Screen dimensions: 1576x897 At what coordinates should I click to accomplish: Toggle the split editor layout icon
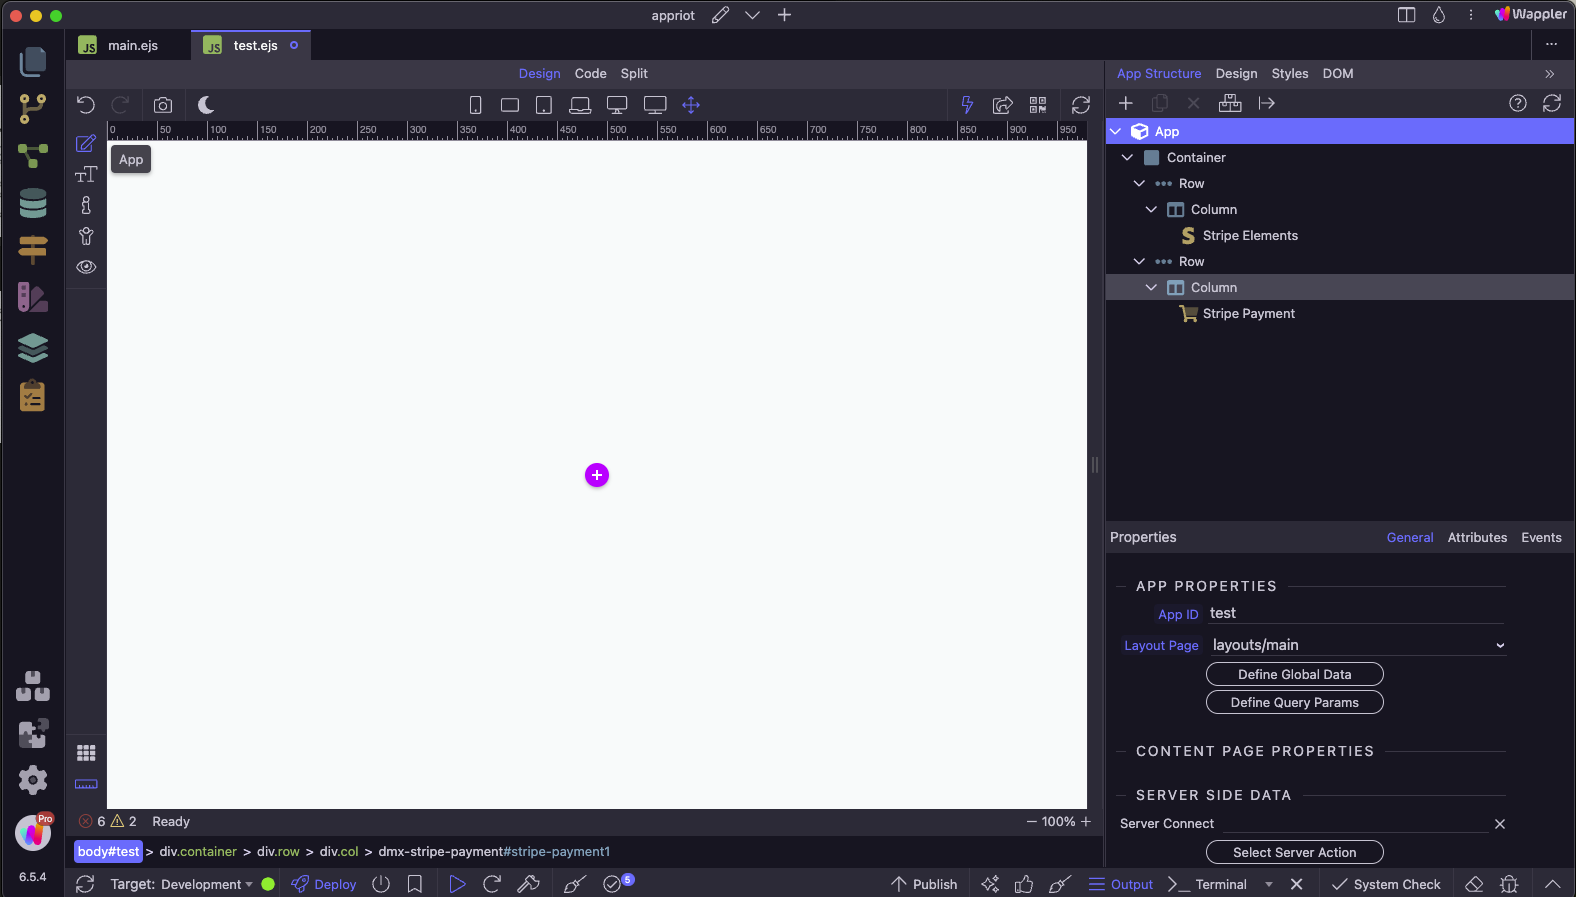pyautogui.click(x=1406, y=15)
